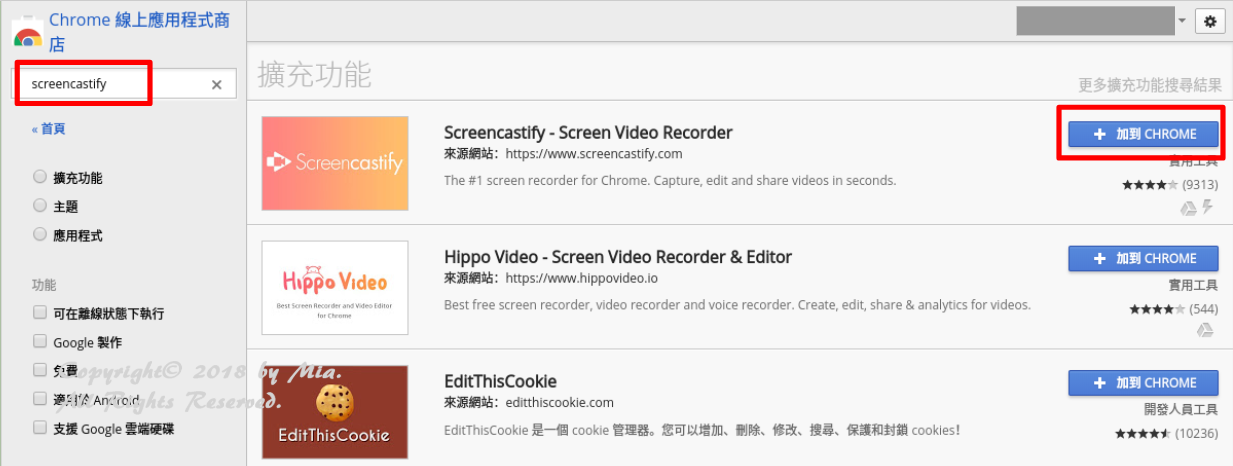Click Hippo Video Google Drive support icon
Image resolution: width=1233 pixels, height=466 pixels.
tap(1205, 330)
